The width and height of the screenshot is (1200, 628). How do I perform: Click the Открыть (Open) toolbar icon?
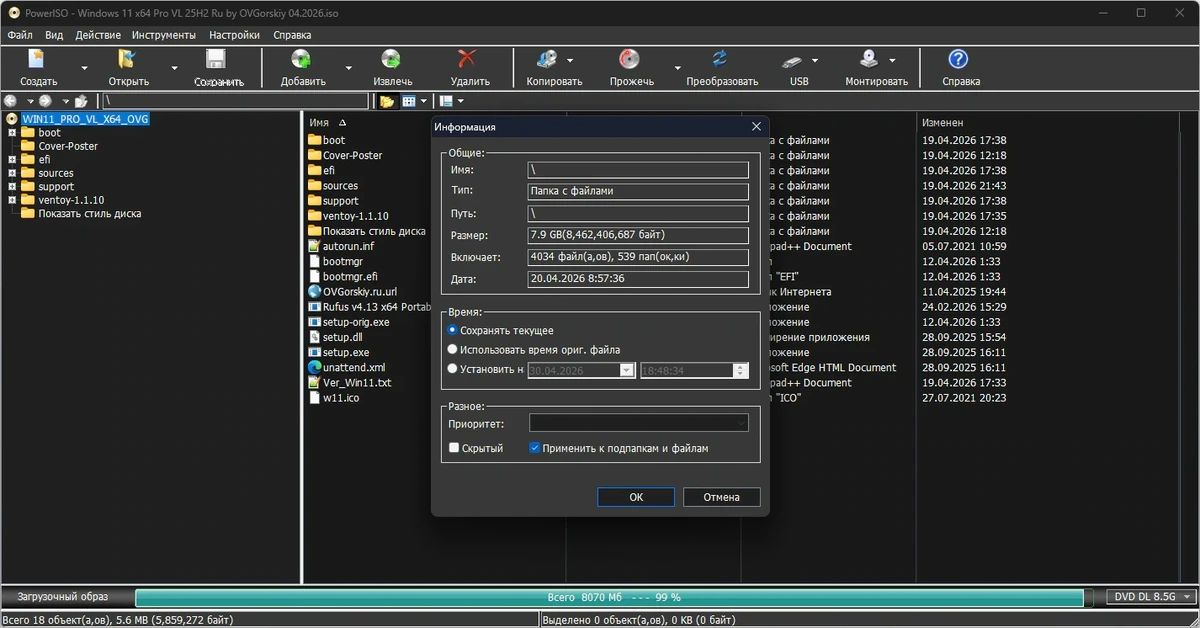point(127,60)
